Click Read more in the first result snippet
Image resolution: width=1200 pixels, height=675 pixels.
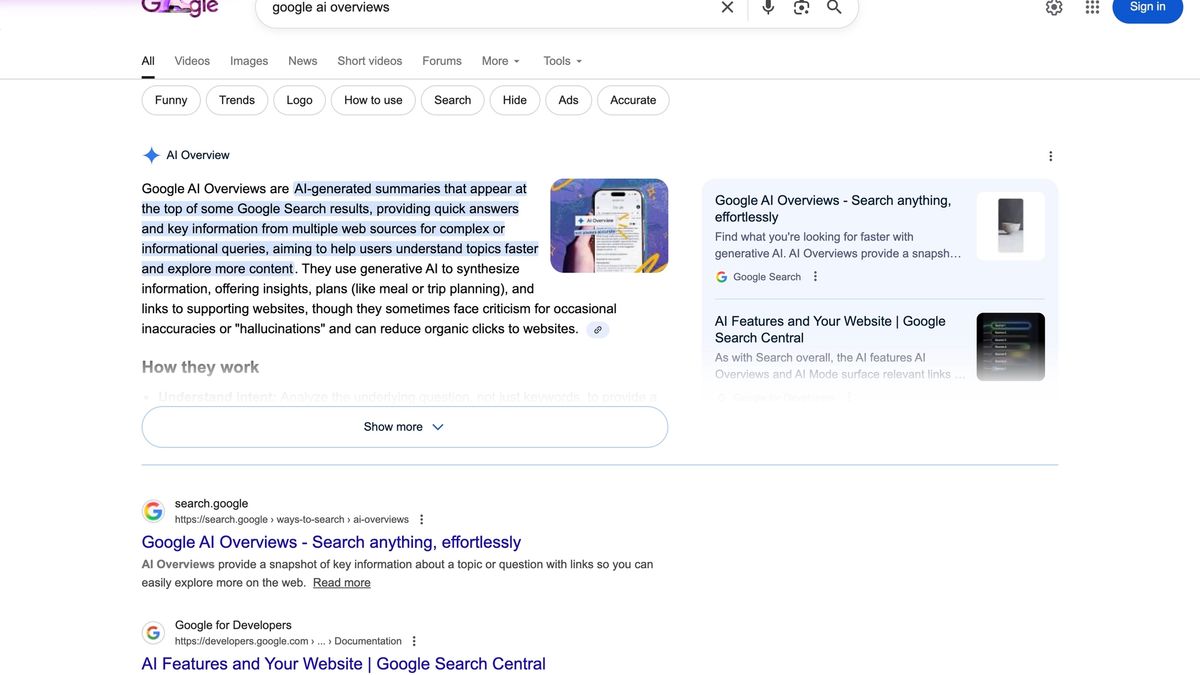342,583
